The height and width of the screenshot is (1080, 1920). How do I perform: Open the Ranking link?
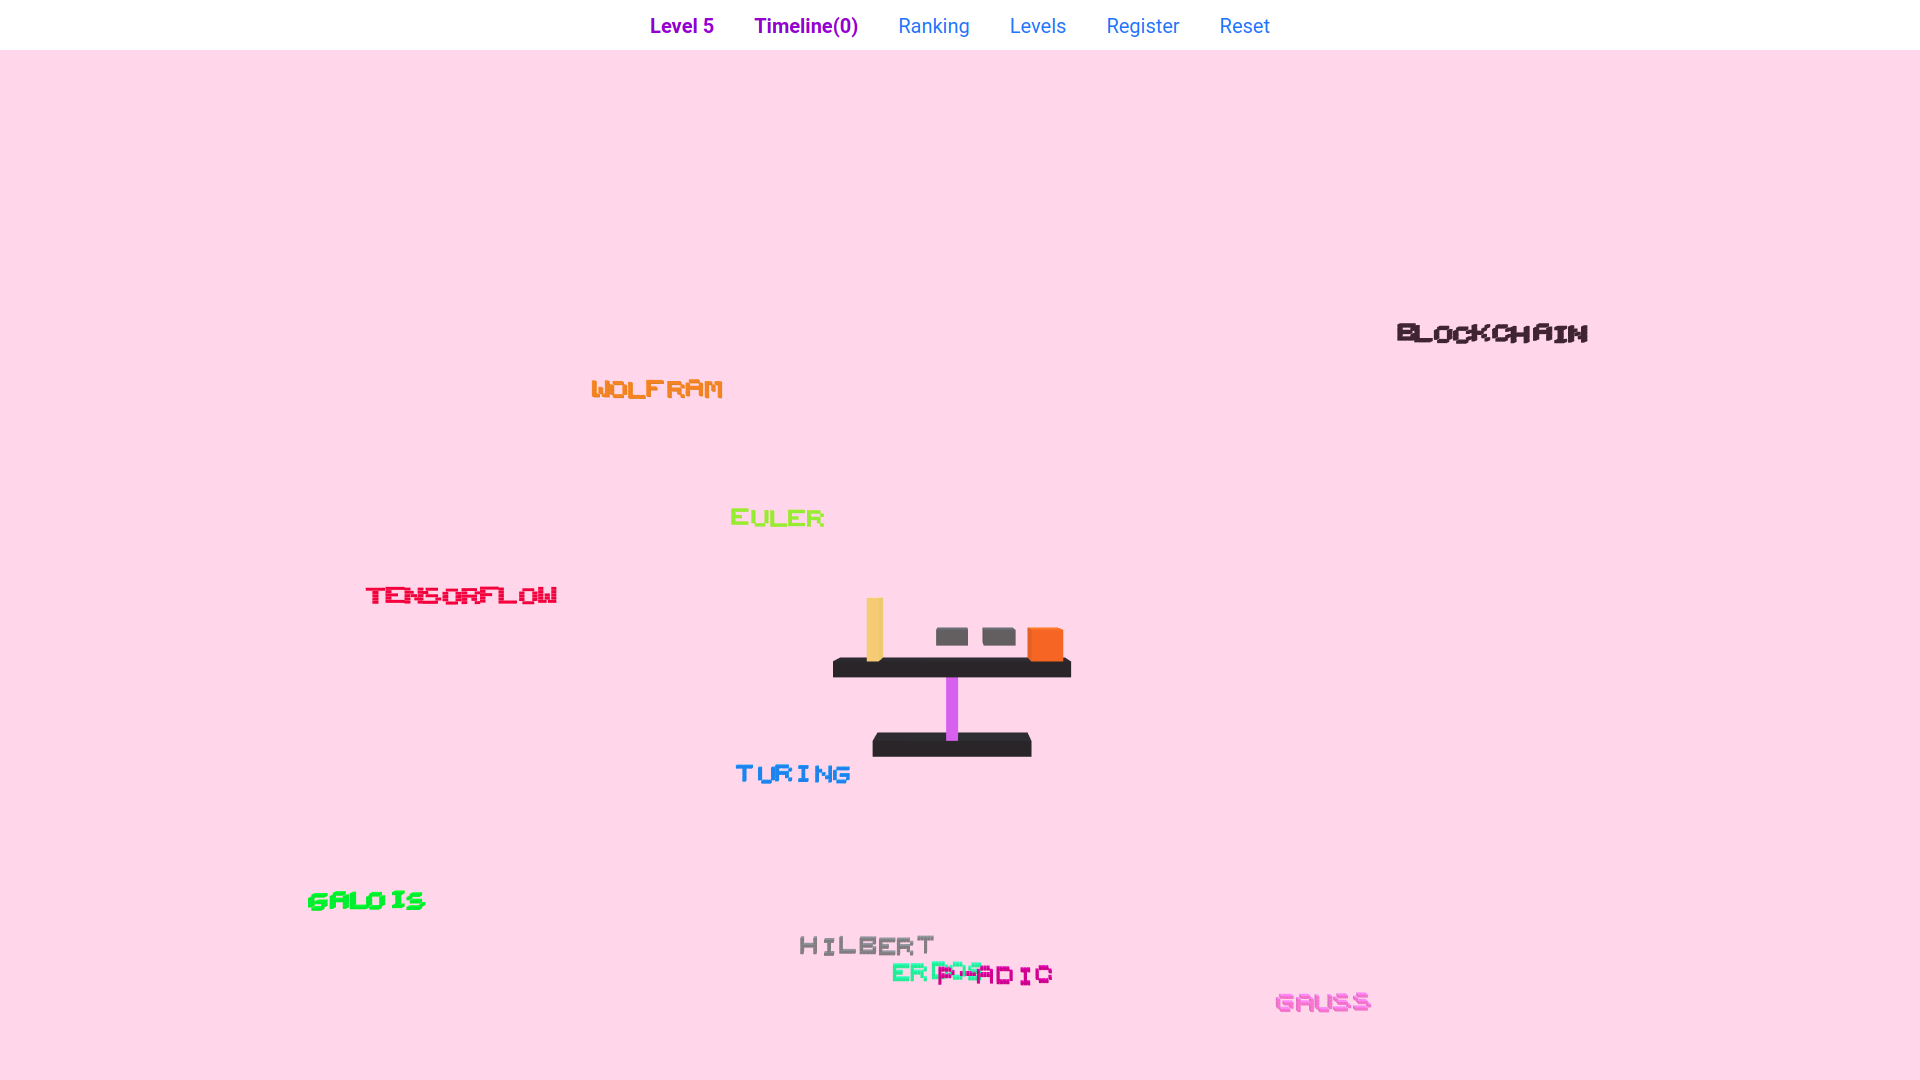(x=933, y=26)
